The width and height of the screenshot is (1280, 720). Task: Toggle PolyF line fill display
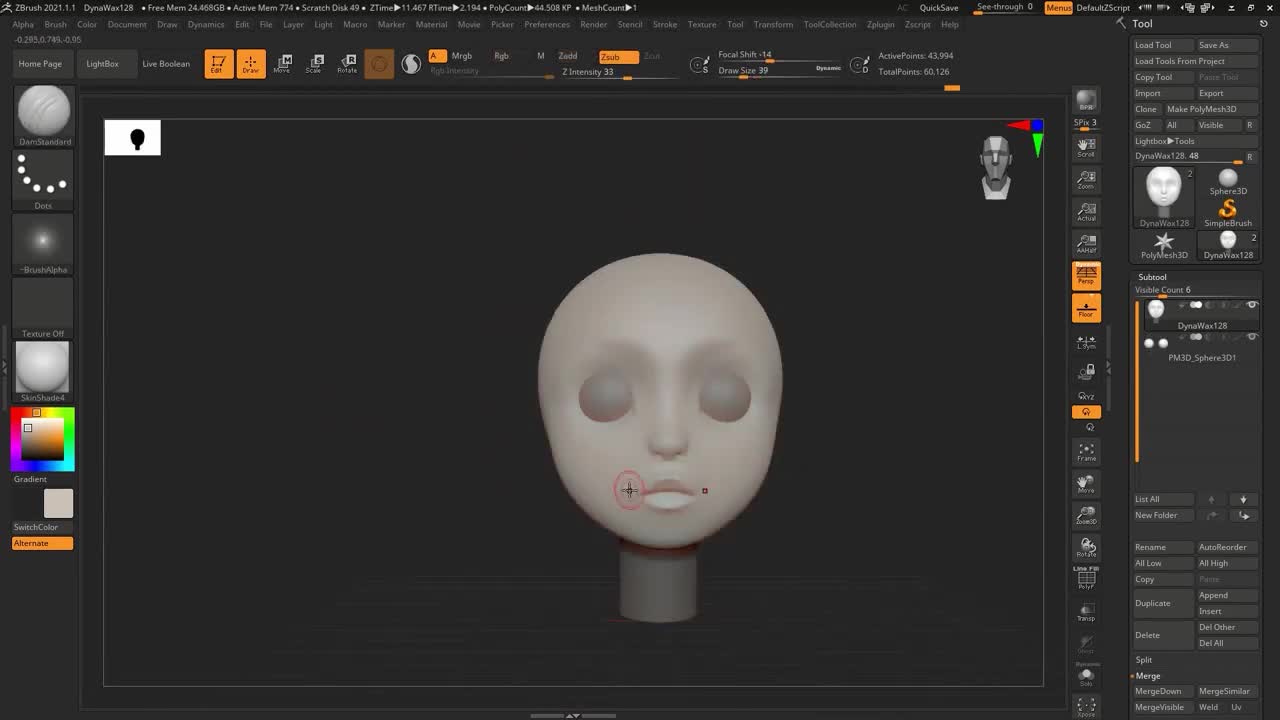click(1086, 579)
